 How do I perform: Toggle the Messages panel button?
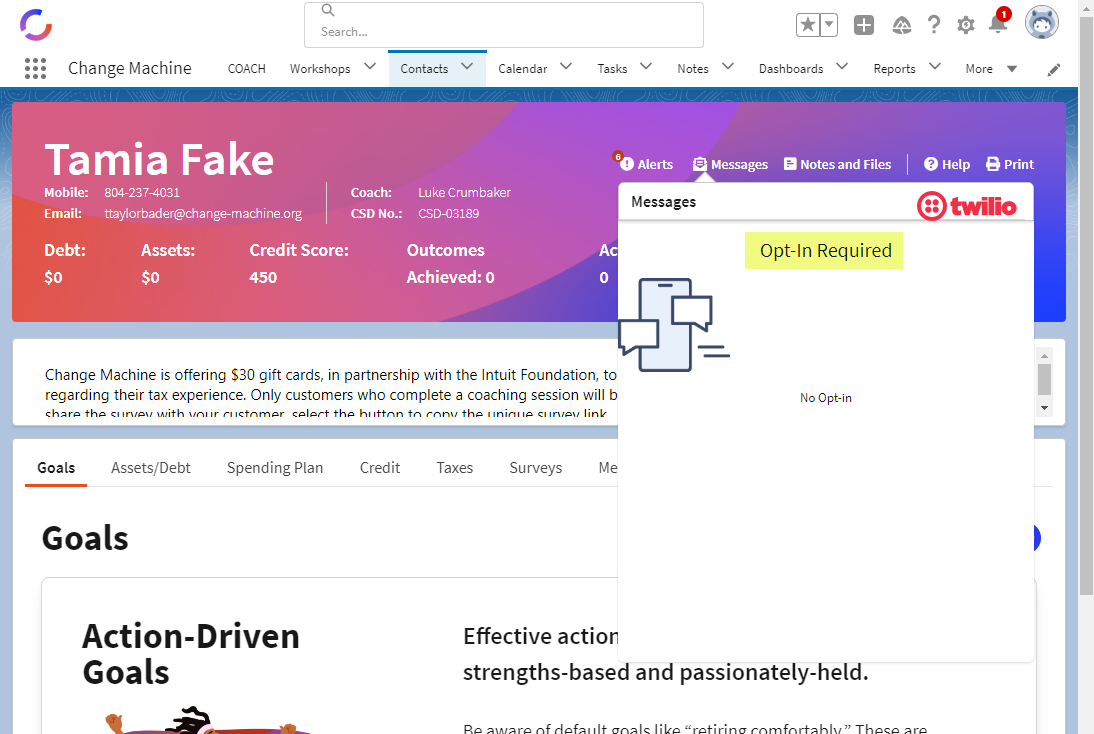pyautogui.click(x=730, y=164)
